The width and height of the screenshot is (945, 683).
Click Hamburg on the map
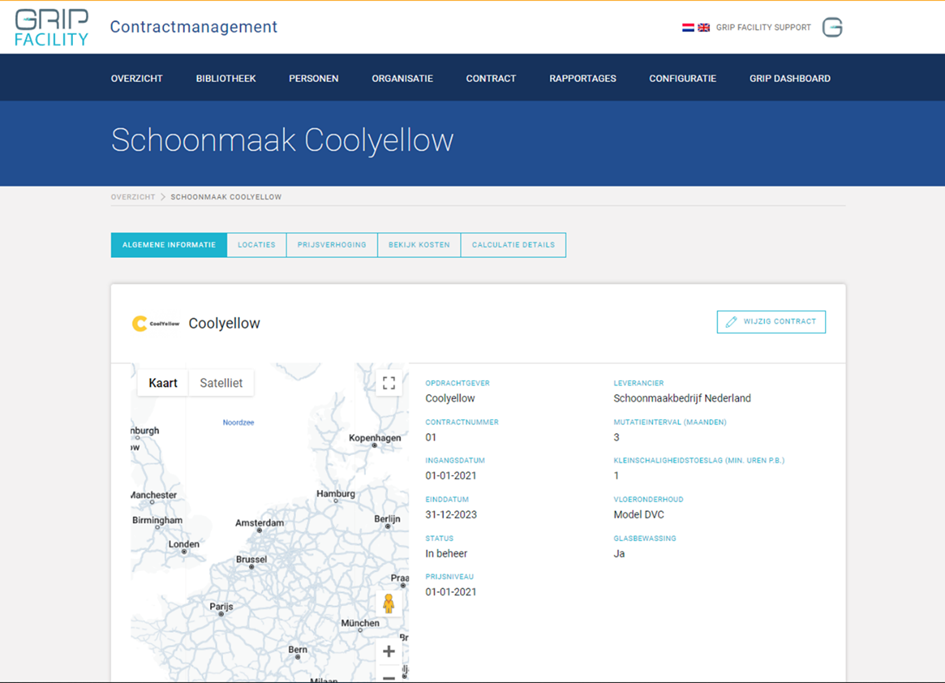pyautogui.click(x=336, y=494)
